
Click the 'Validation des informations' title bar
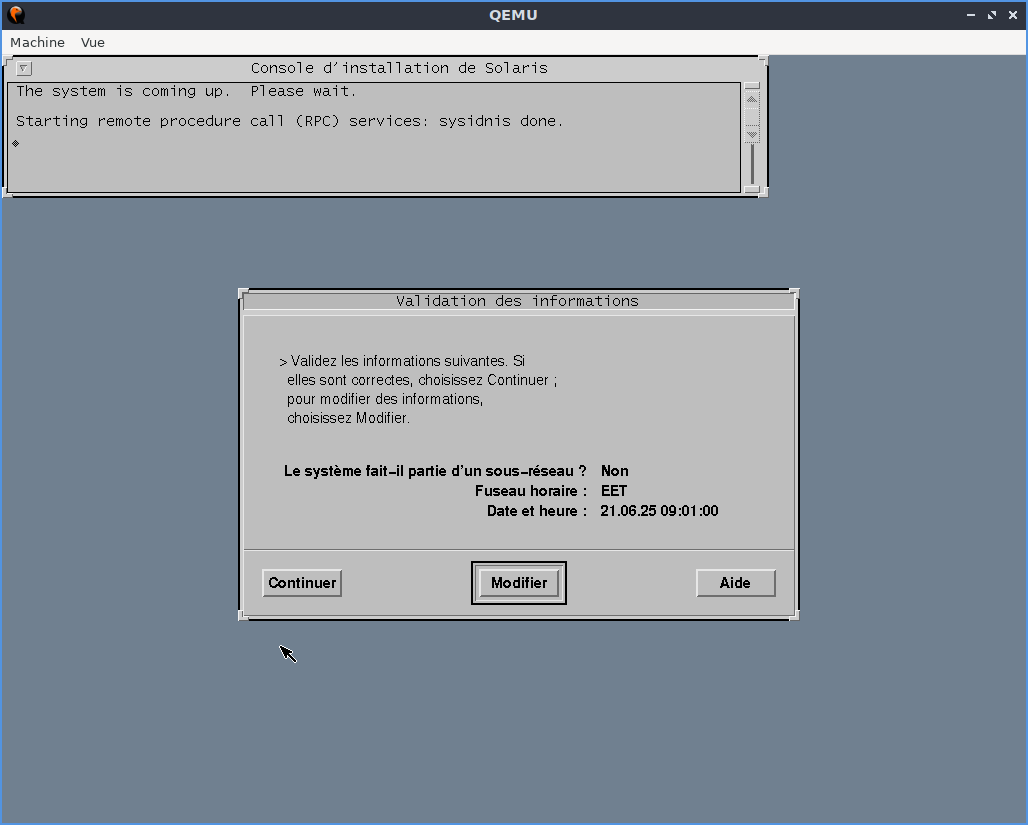click(x=518, y=301)
